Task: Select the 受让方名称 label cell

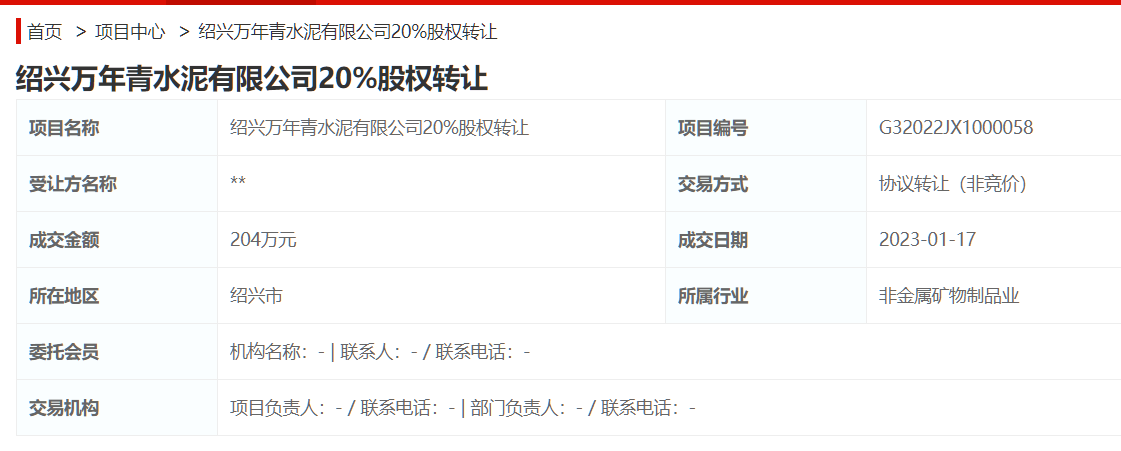Action: click(73, 184)
